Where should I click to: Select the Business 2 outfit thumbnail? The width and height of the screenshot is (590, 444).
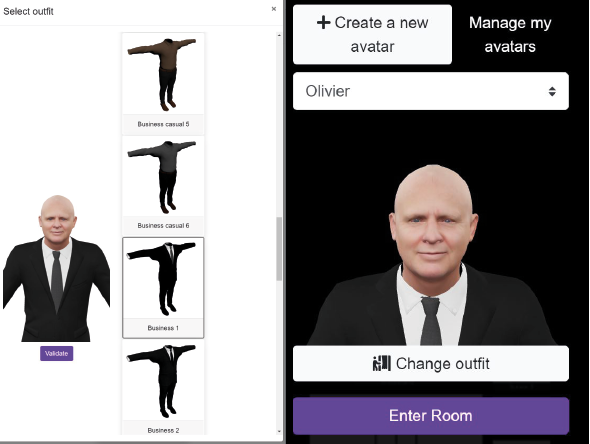coord(163,388)
